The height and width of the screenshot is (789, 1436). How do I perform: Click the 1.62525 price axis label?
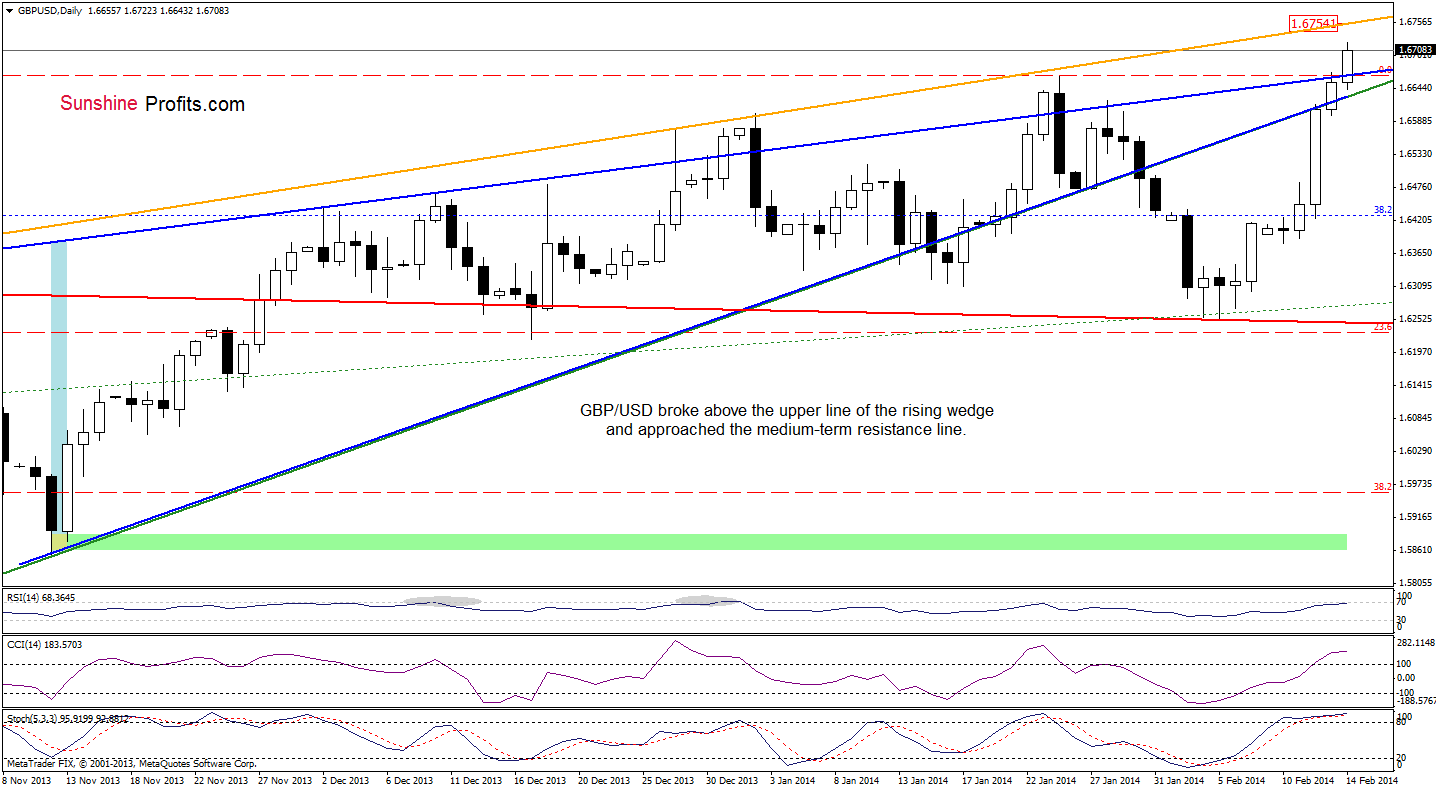click(x=1415, y=319)
